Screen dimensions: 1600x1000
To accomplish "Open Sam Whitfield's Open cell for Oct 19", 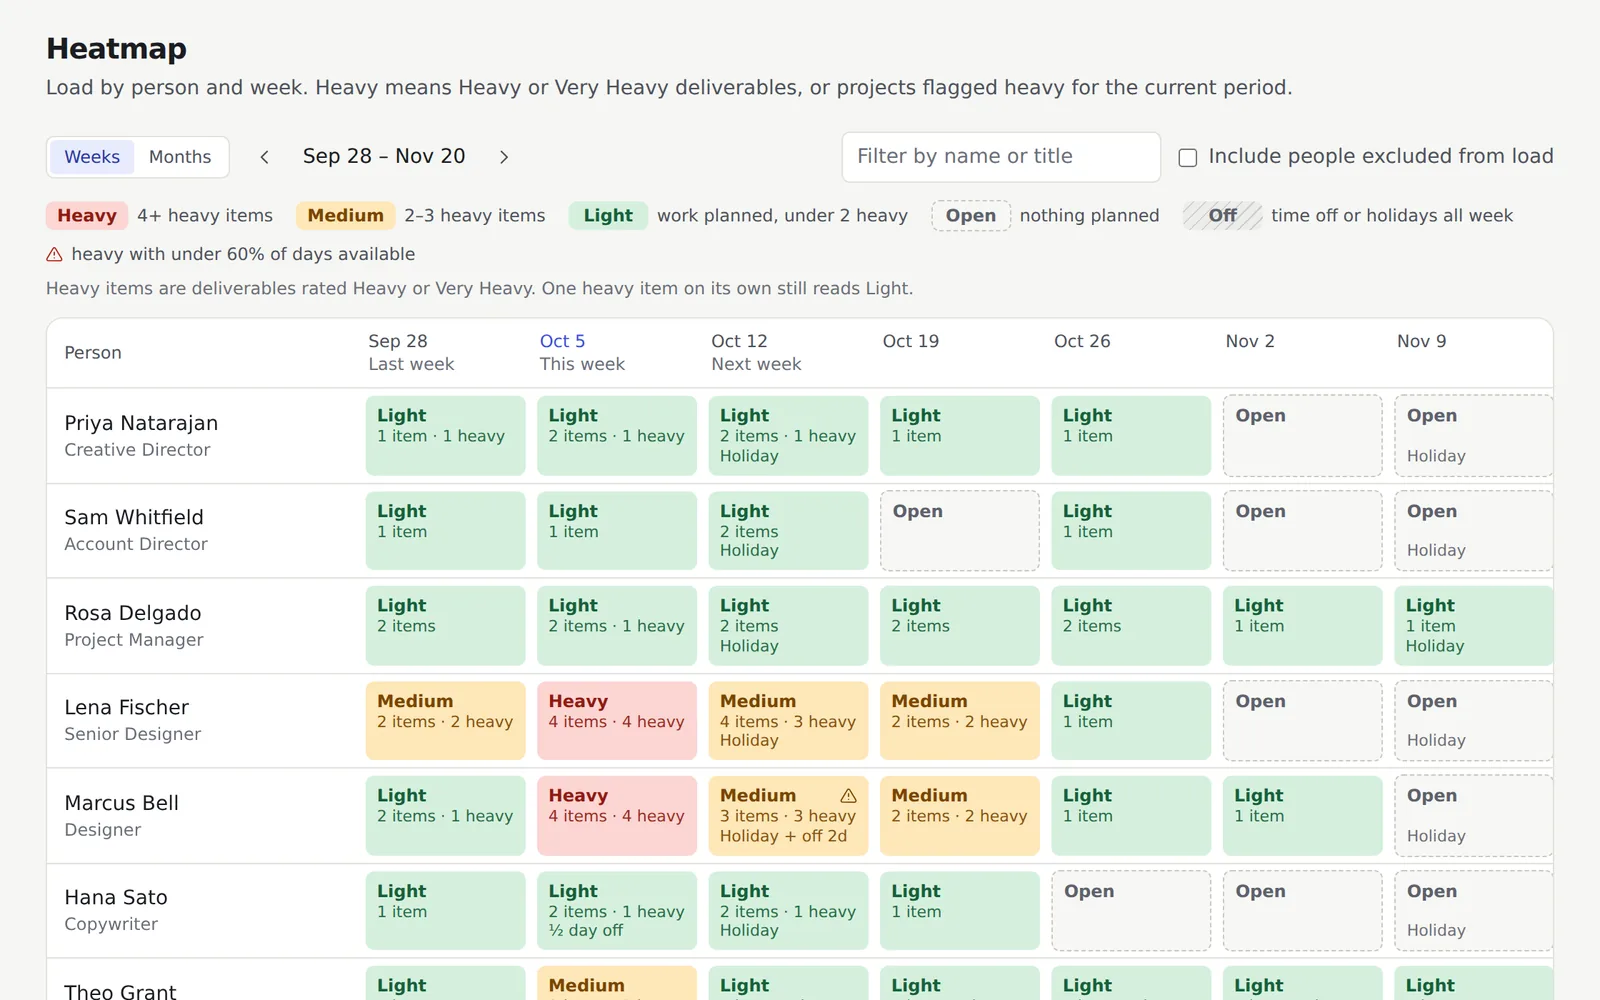I will [960, 531].
